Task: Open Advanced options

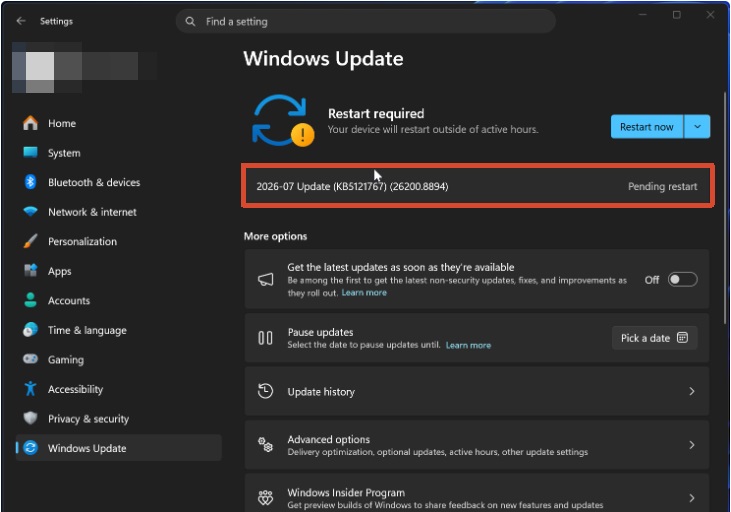Action: [476, 445]
